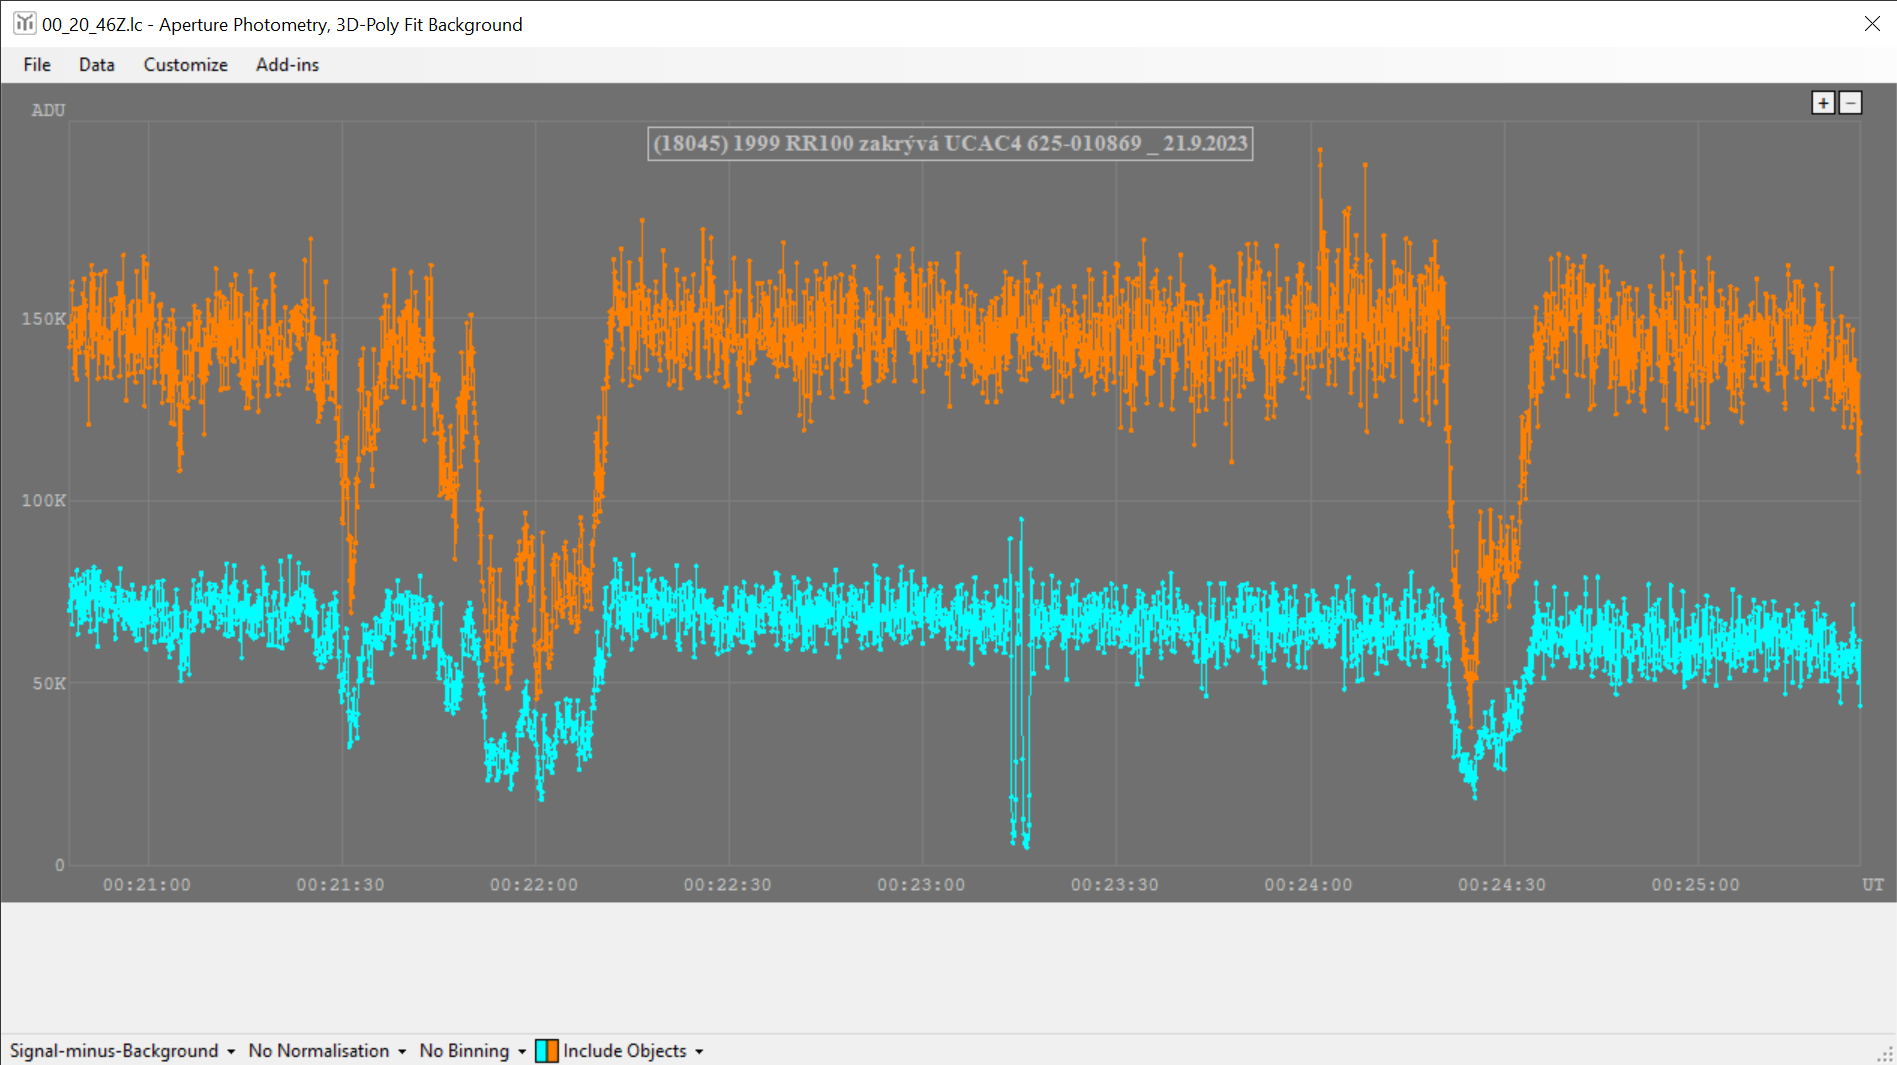Click the UT axis label
This screenshot has width=1897, height=1065.
tap(1872, 885)
